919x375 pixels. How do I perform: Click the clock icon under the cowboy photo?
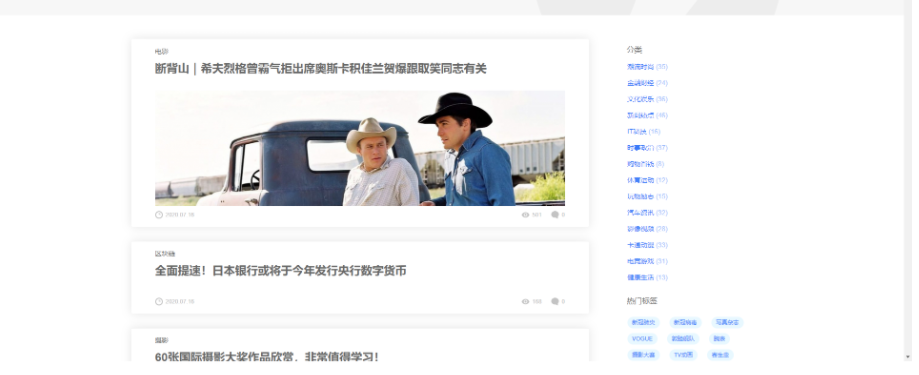159,214
